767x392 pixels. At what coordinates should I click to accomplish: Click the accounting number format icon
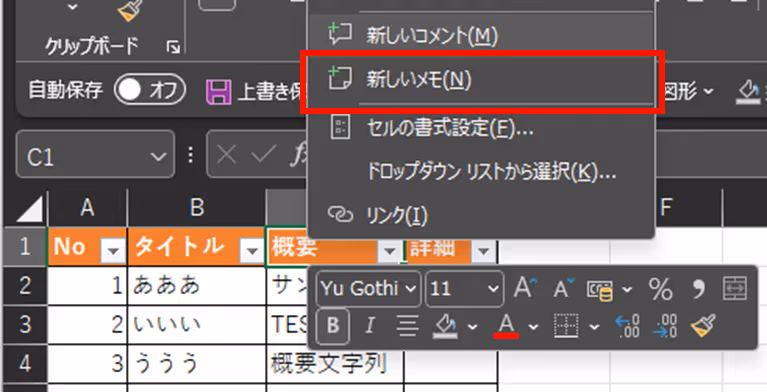click(x=600, y=290)
